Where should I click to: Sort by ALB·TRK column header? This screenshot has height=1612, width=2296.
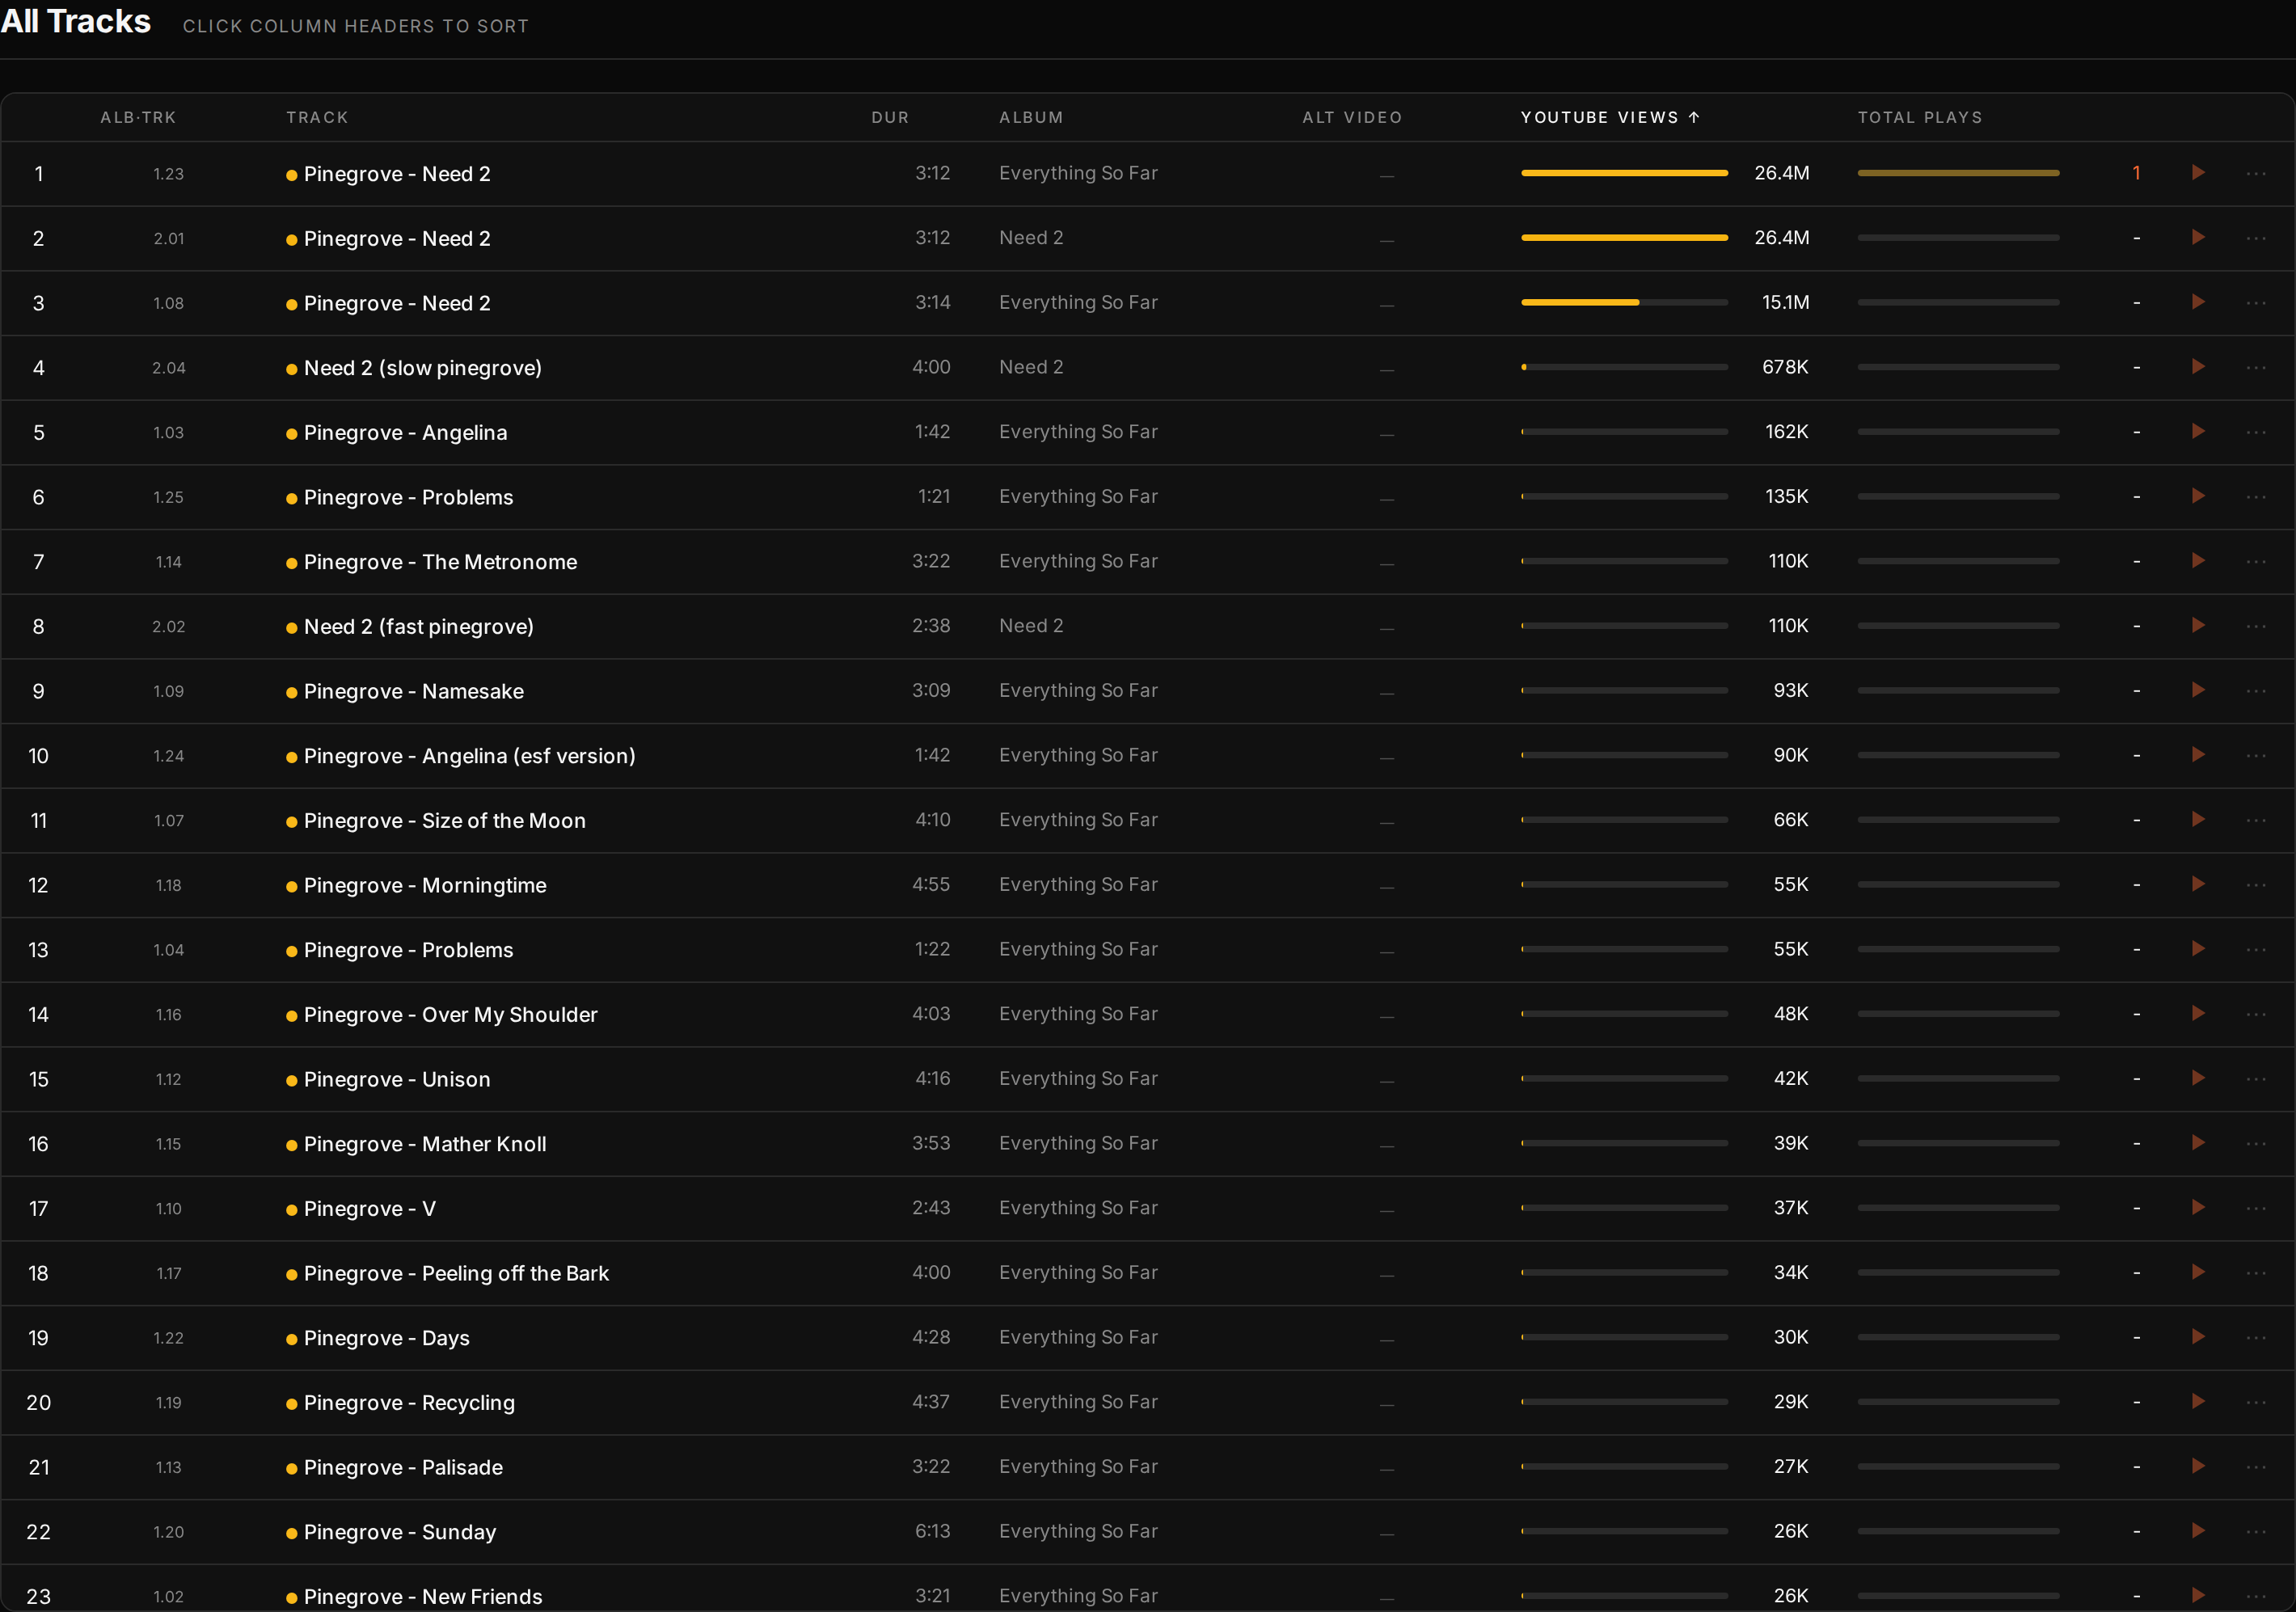tap(138, 117)
